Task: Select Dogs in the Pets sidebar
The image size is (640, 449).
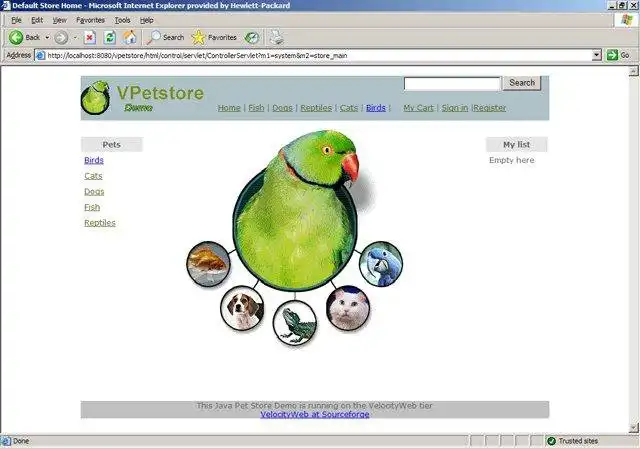Action: tap(94, 191)
